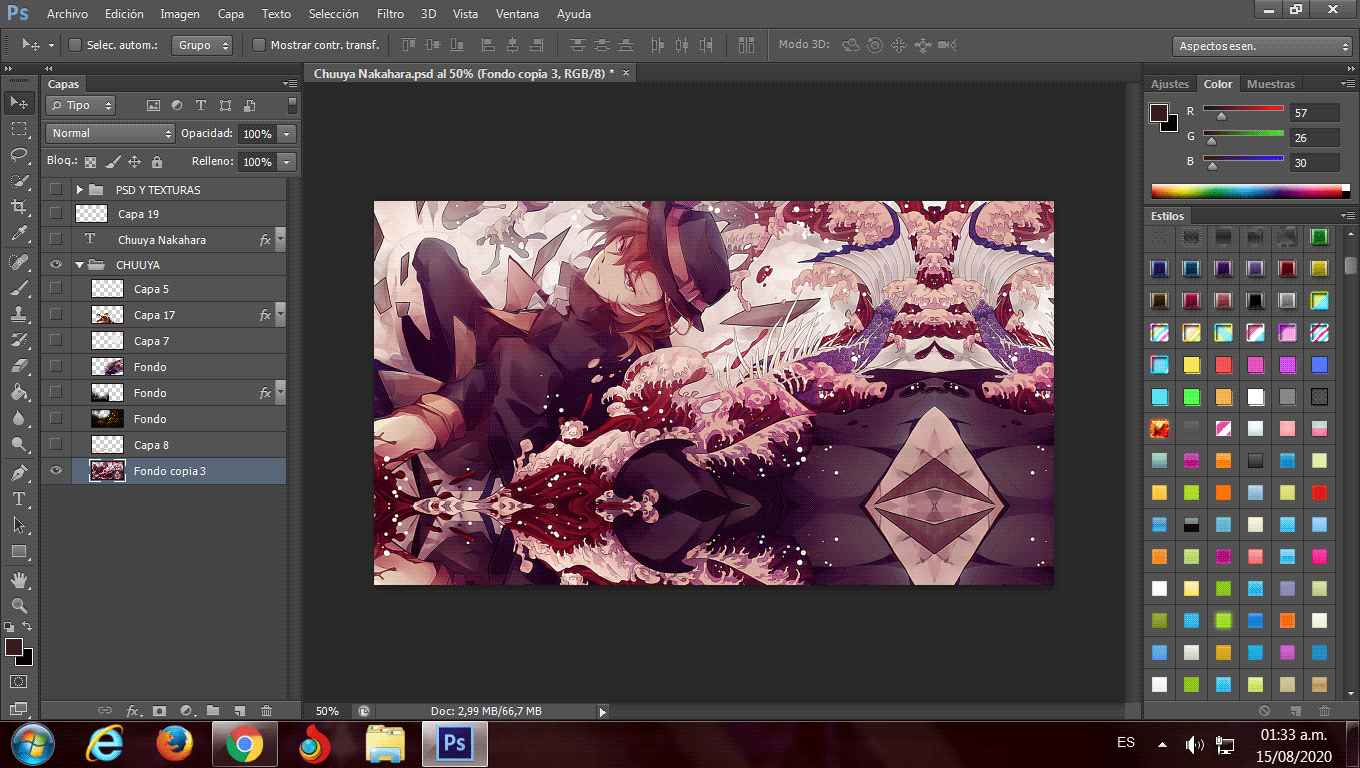Select the Quick Selection tool
1360x768 pixels.
click(x=19, y=181)
